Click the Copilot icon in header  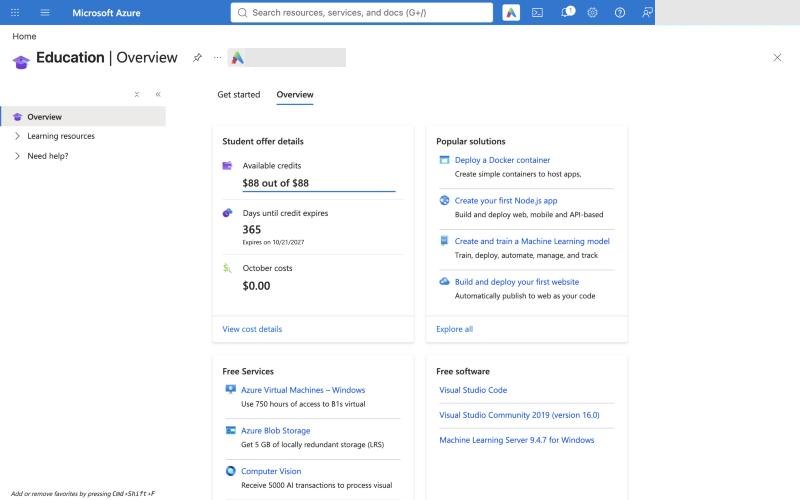tap(511, 13)
